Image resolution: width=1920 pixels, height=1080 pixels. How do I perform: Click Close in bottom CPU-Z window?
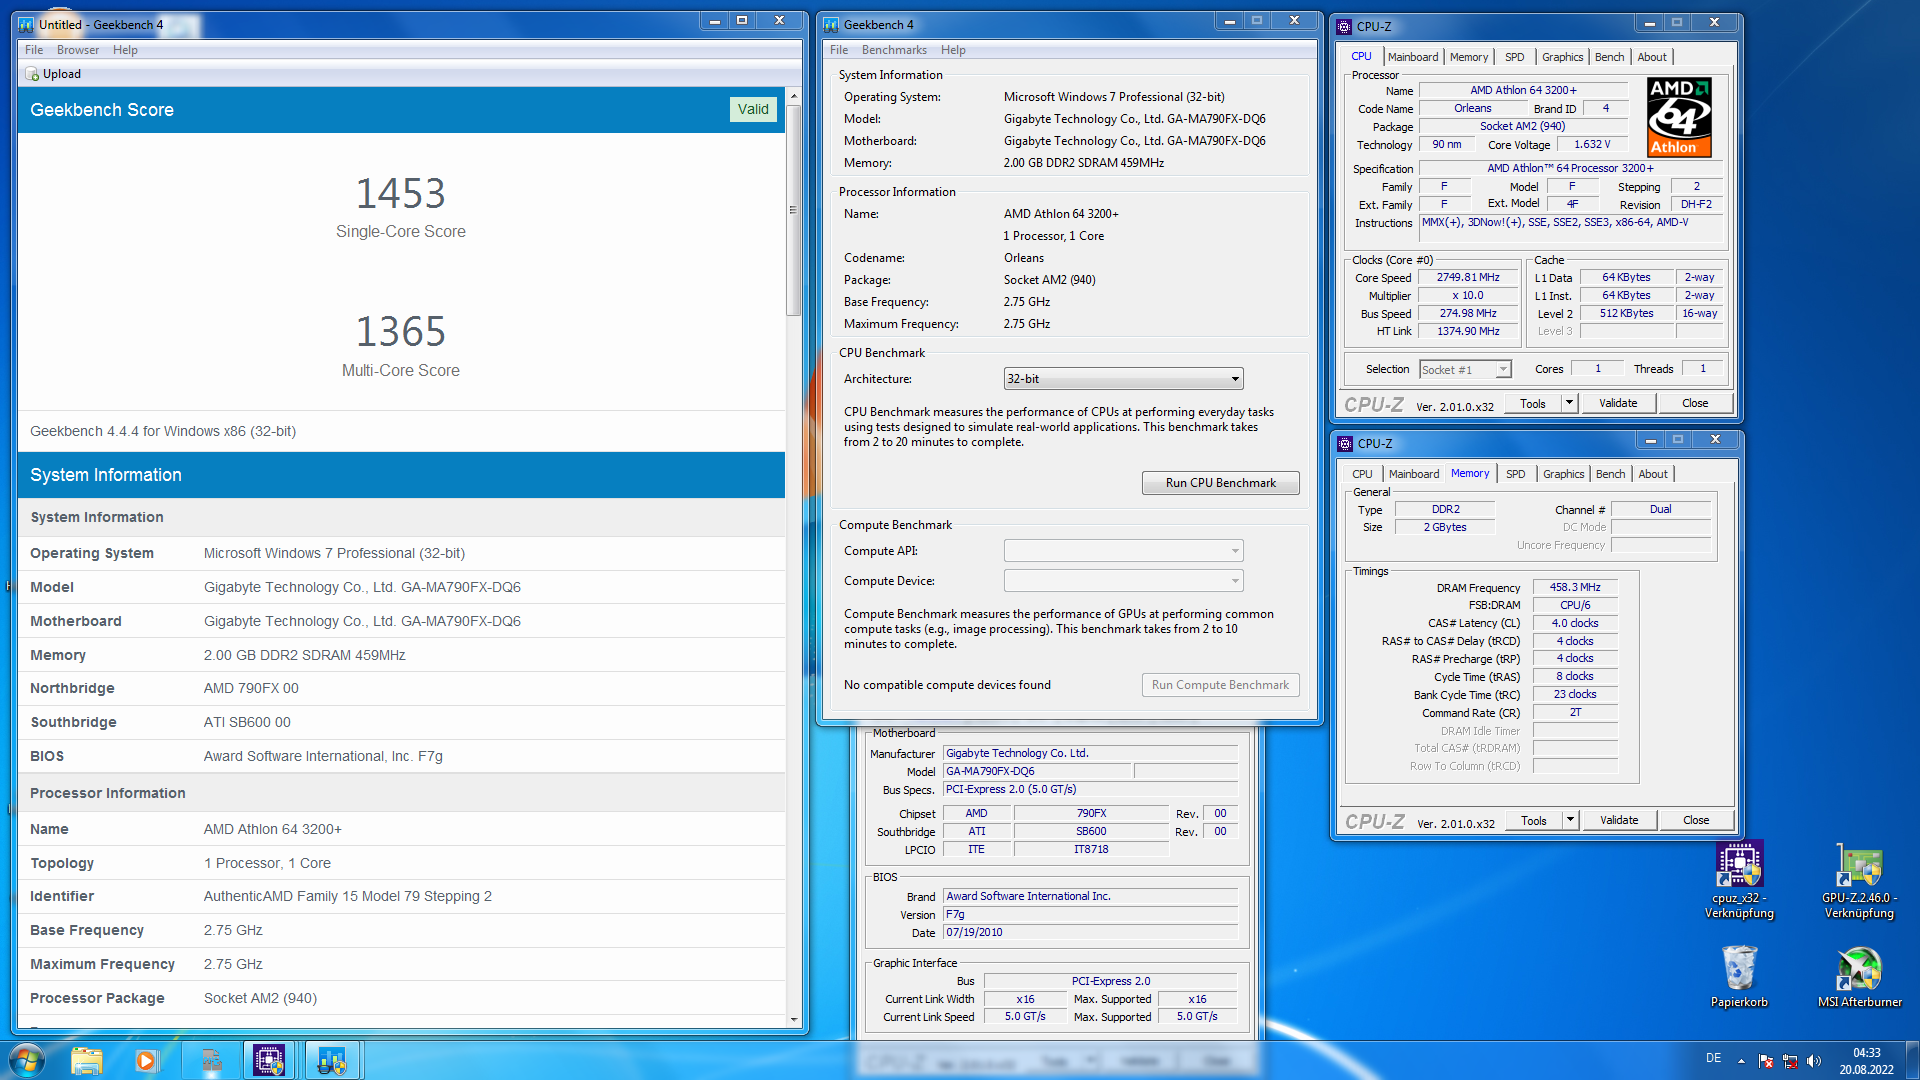point(1696,820)
